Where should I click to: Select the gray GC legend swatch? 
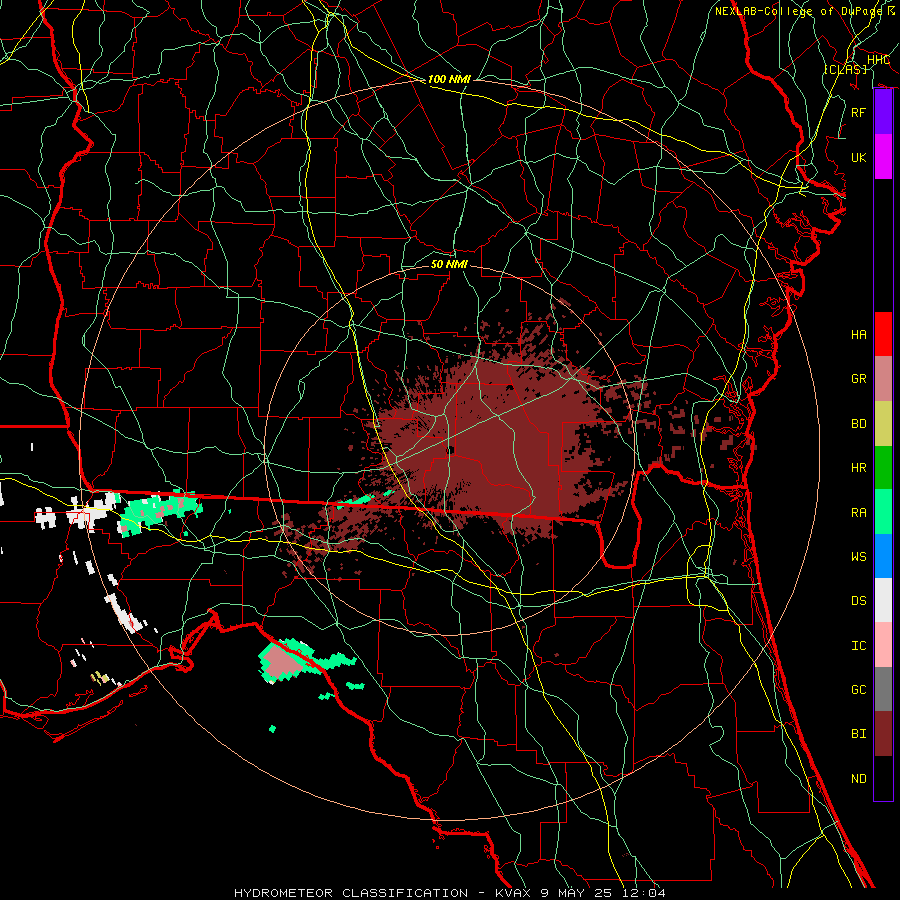coord(883,689)
